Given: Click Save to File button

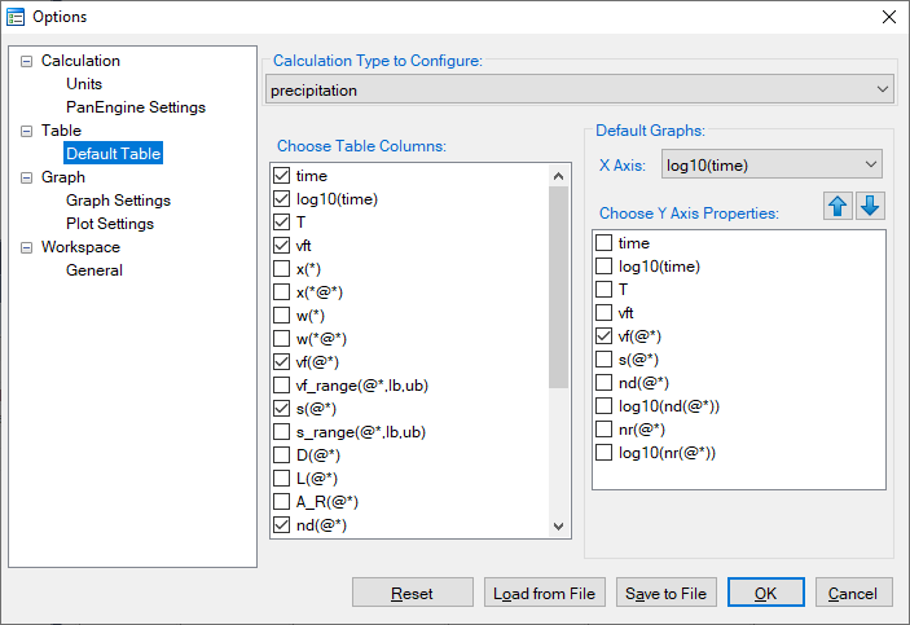Looking at the screenshot, I should (666, 593).
